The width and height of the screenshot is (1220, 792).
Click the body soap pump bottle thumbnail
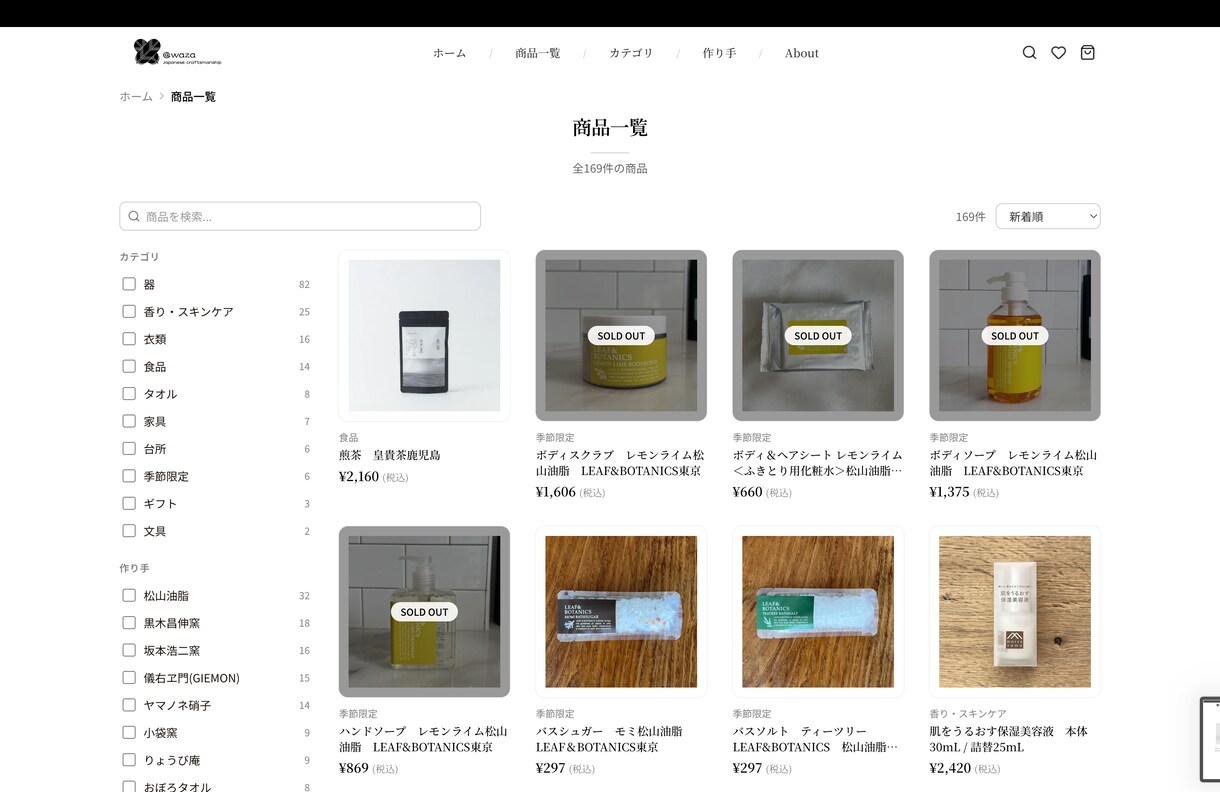tap(1015, 335)
